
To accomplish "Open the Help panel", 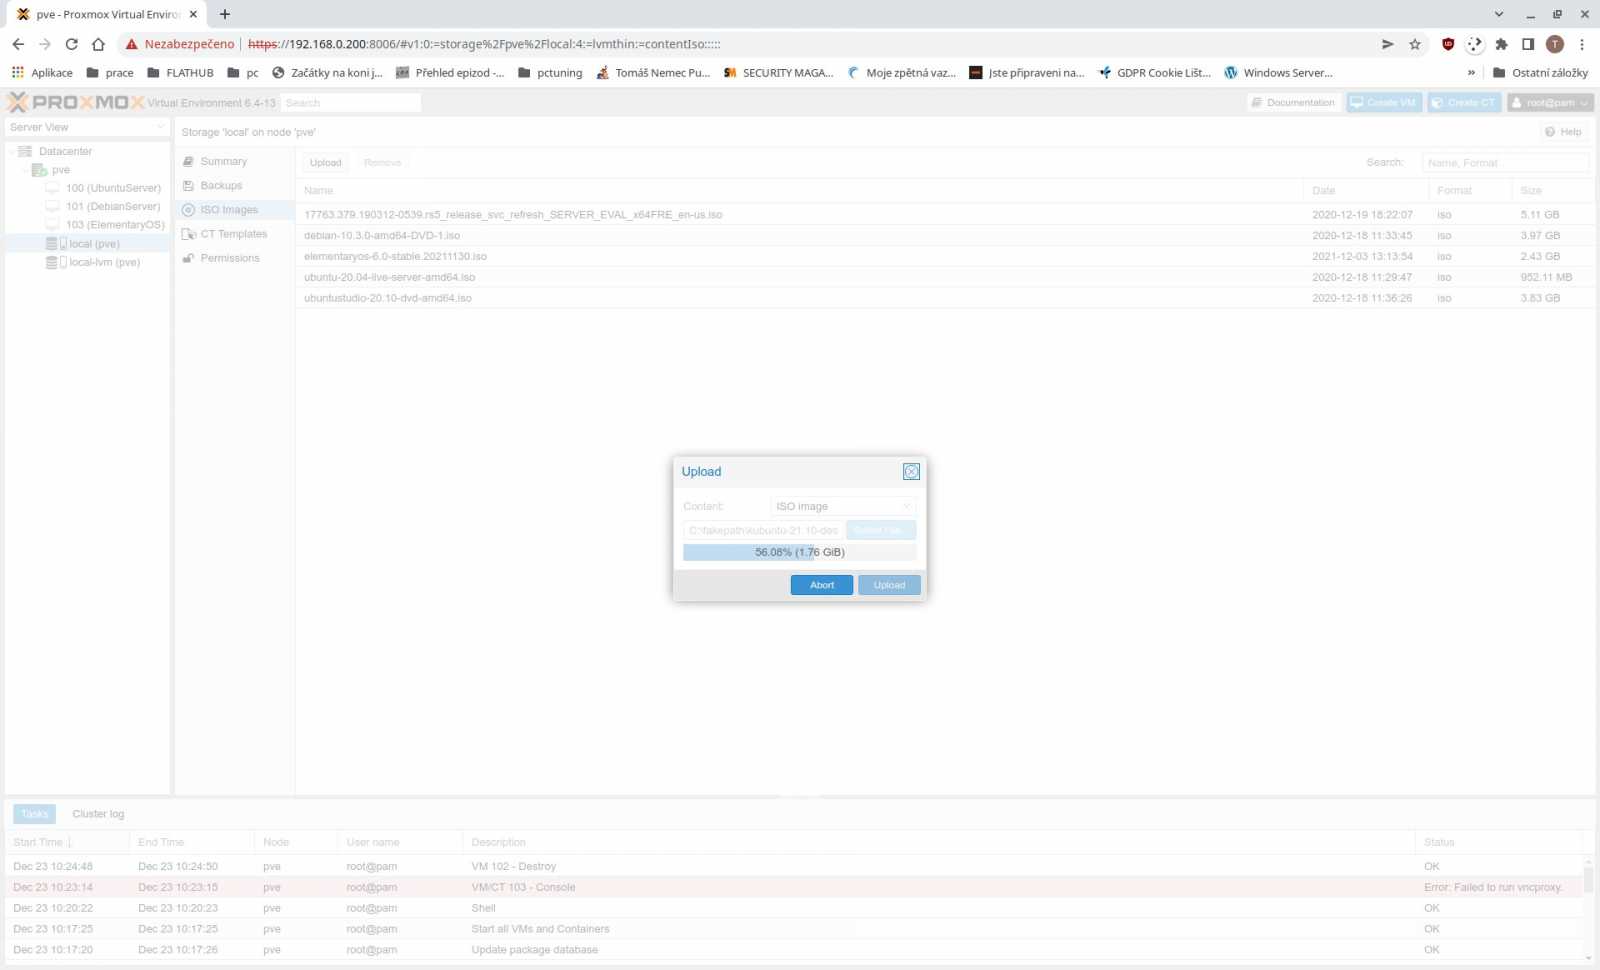I will pyautogui.click(x=1564, y=132).
